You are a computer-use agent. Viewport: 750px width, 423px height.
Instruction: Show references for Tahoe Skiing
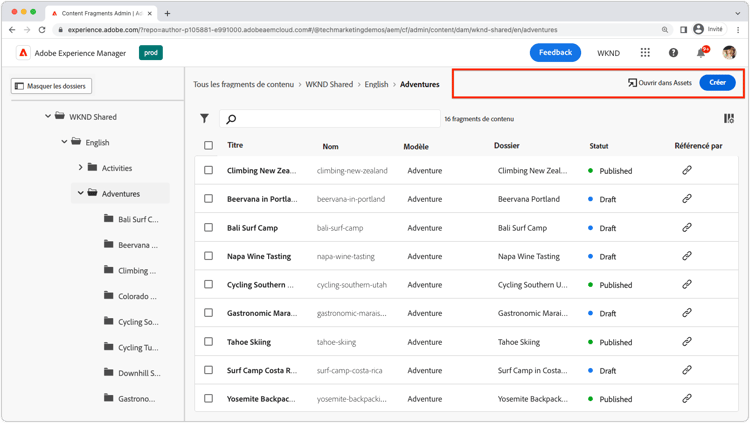click(x=687, y=342)
